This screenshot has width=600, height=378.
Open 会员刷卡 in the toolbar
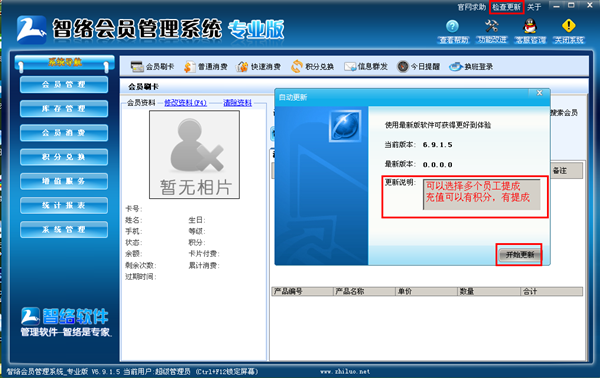(x=152, y=67)
